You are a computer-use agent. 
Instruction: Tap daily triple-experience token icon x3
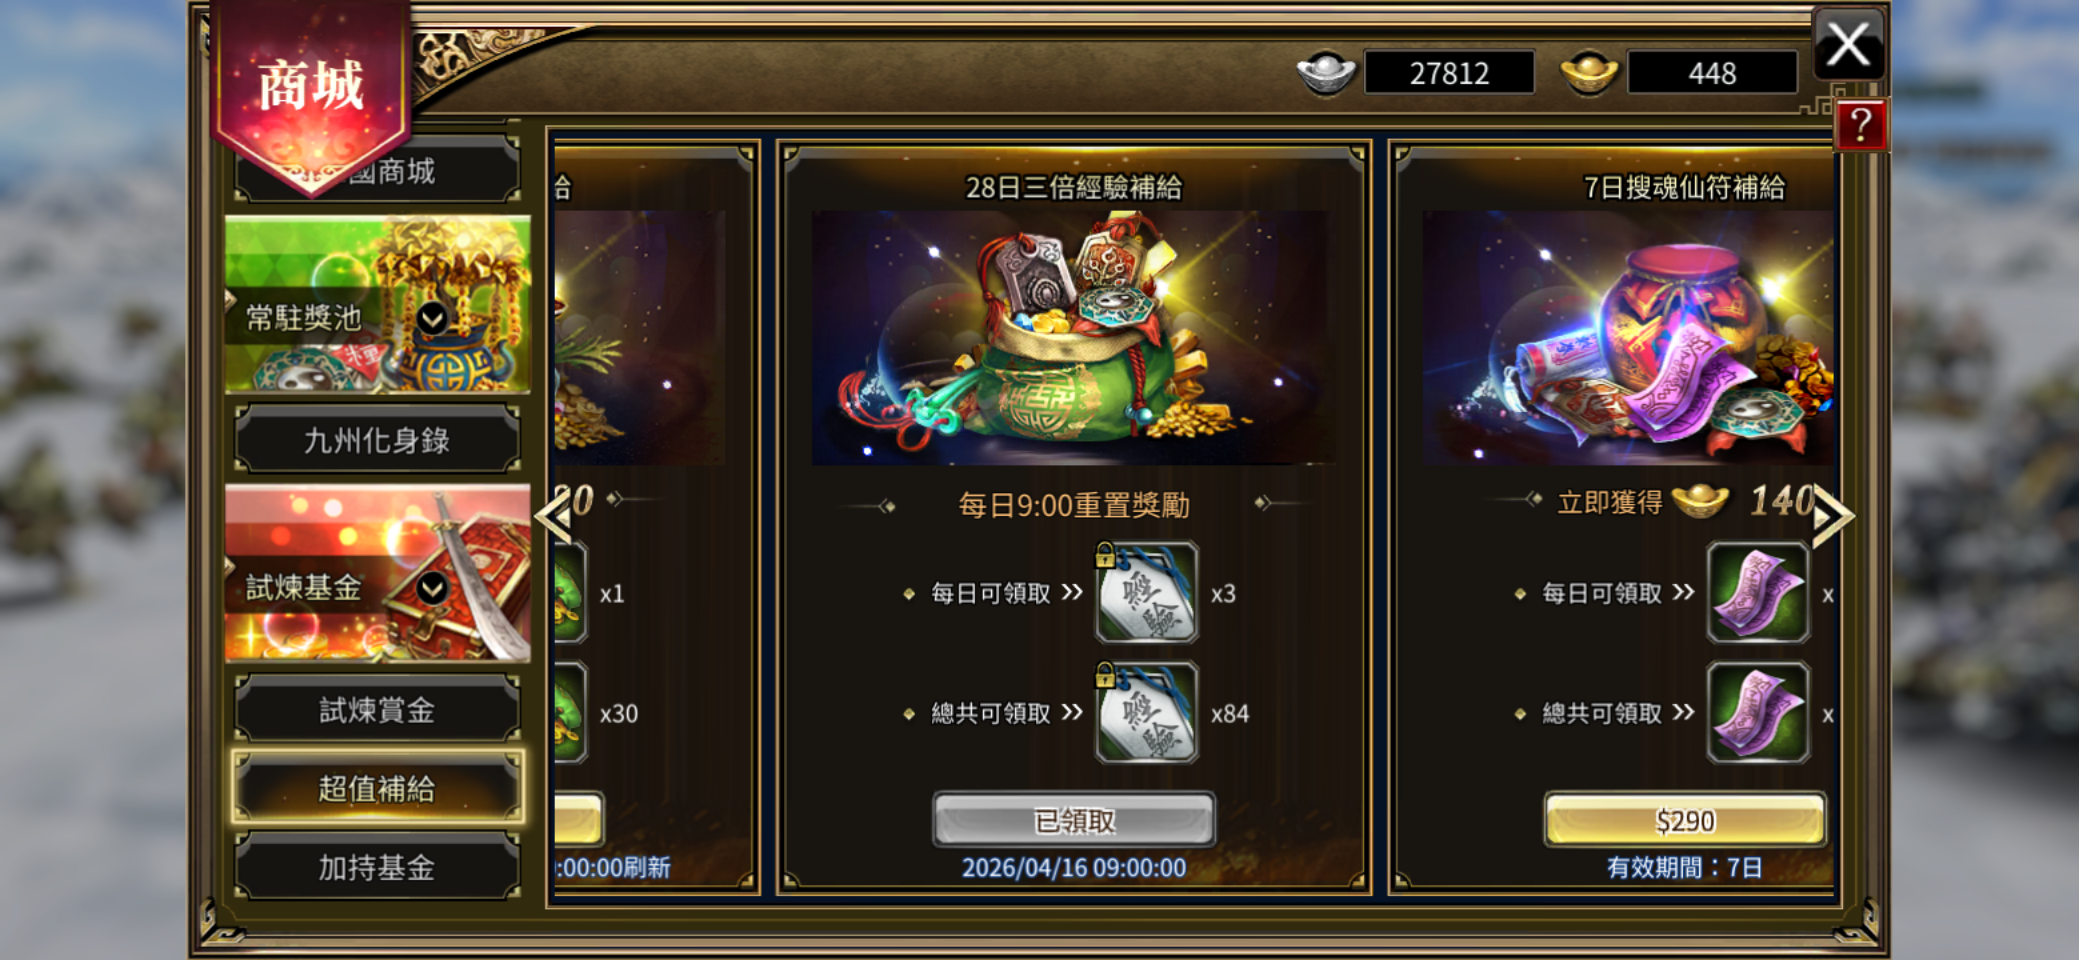point(1146,592)
